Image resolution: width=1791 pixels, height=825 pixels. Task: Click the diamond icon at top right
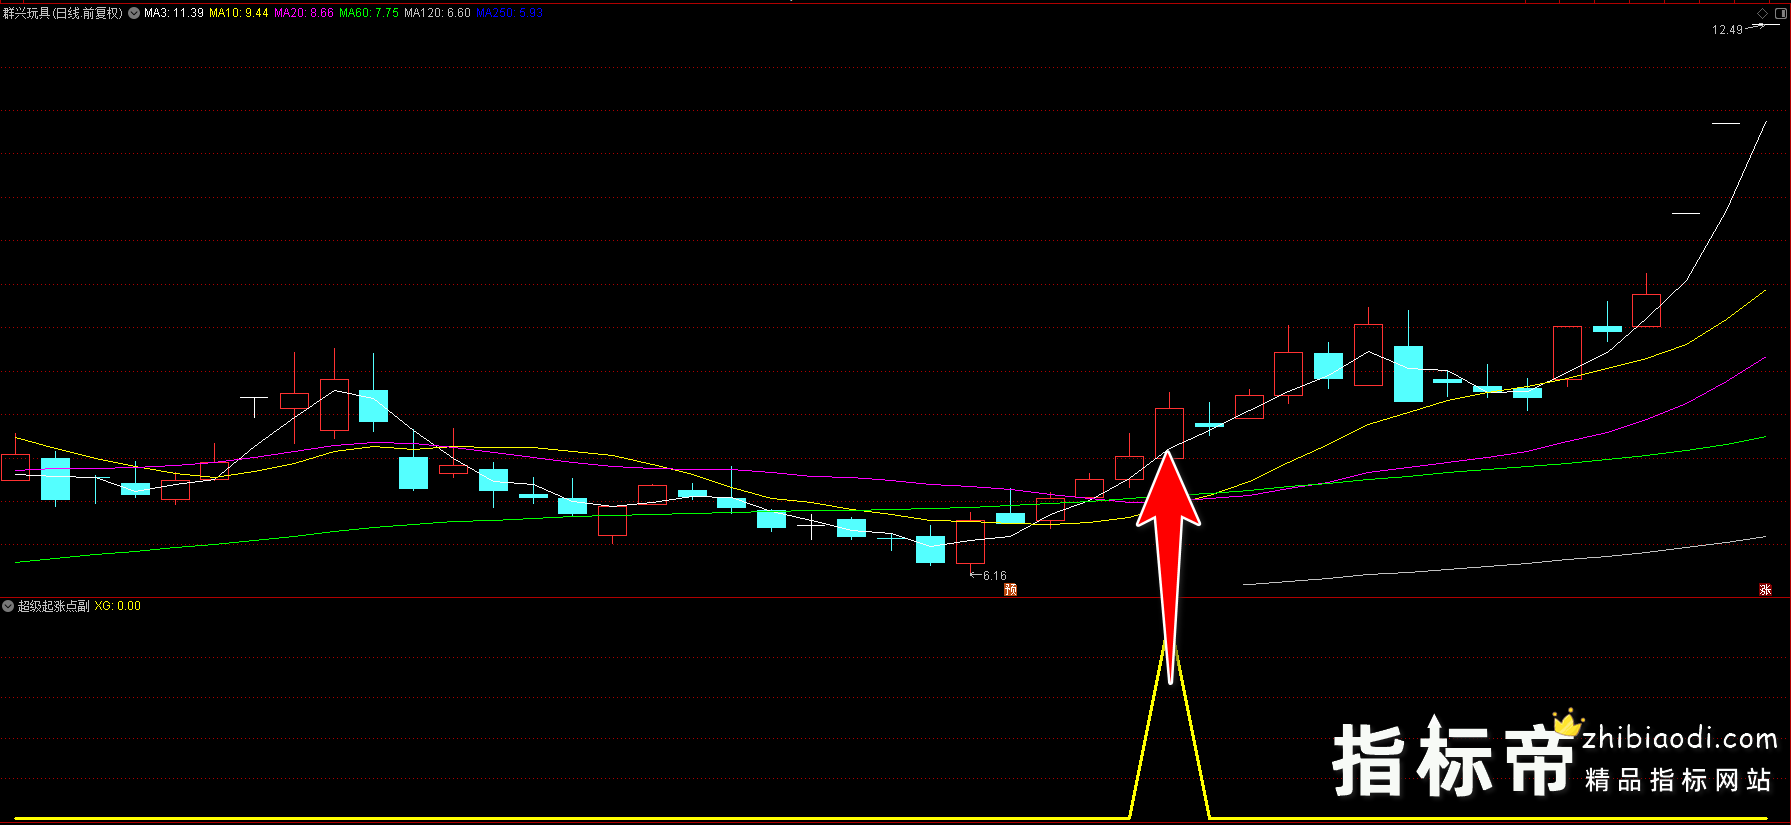(1762, 13)
